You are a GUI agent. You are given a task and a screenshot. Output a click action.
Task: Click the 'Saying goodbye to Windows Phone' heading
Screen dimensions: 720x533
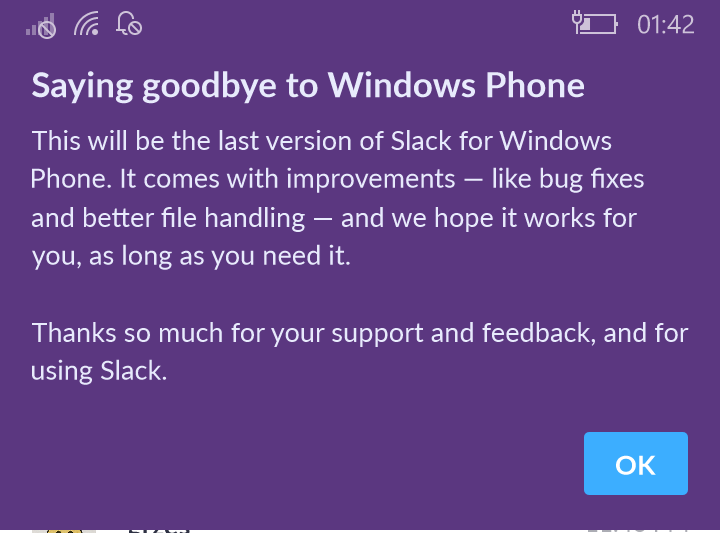point(307,85)
